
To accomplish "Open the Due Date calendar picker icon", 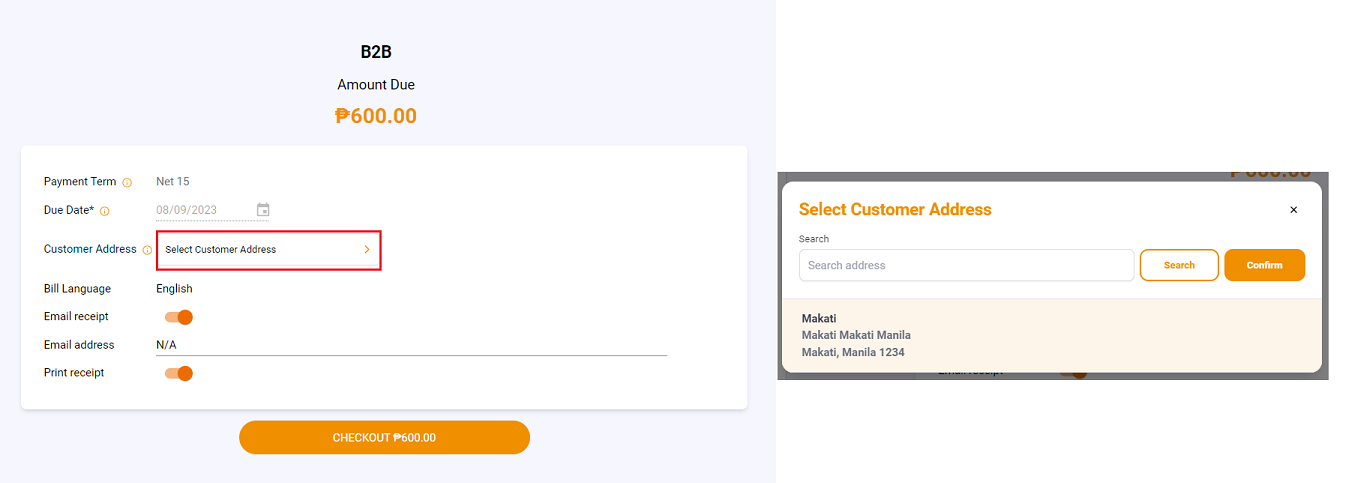I will point(263,210).
